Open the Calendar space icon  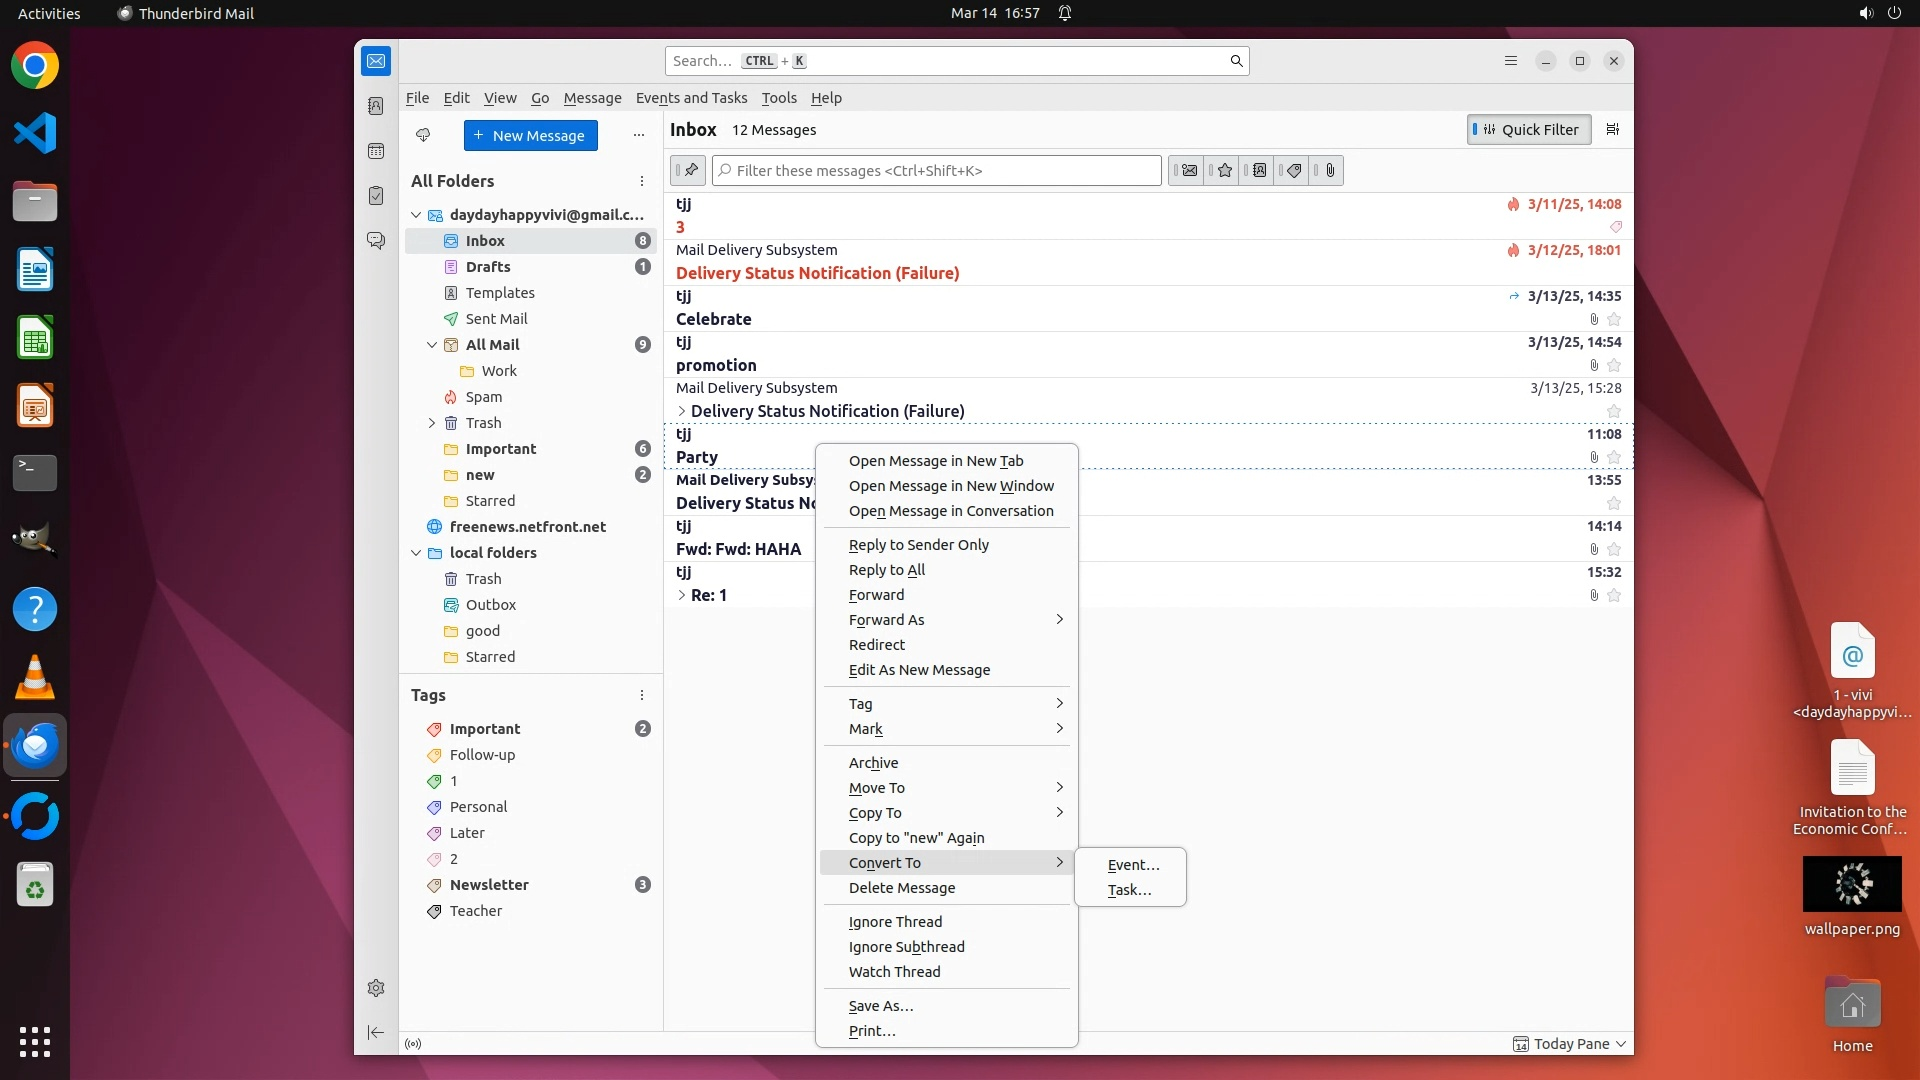coord(376,151)
